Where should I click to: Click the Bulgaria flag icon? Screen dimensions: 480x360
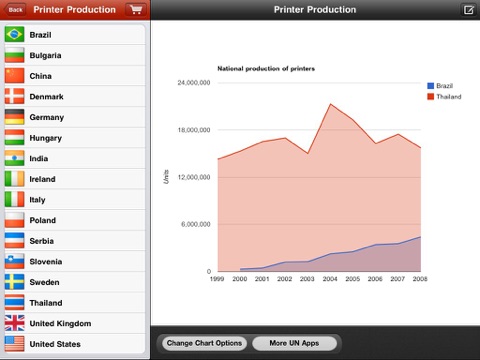click(14, 55)
